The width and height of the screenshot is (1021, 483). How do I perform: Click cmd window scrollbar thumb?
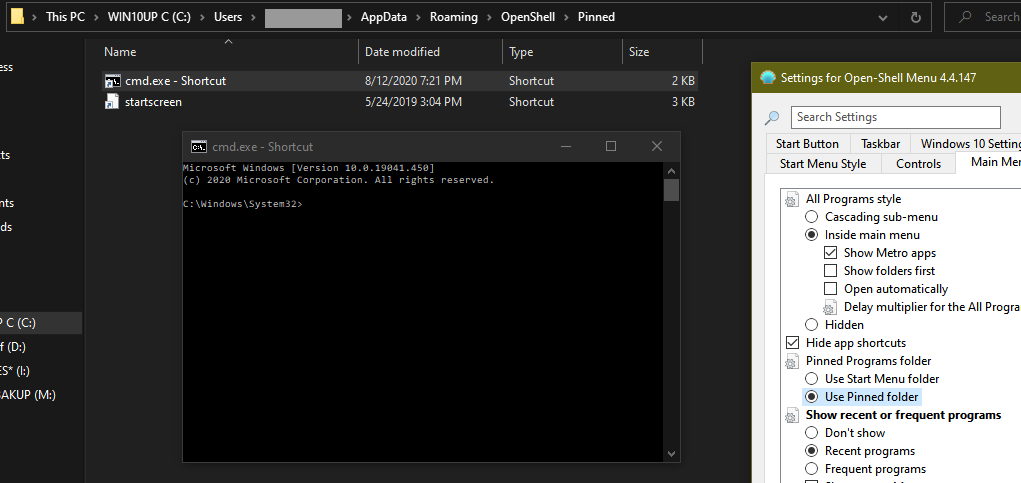point(671,190)
